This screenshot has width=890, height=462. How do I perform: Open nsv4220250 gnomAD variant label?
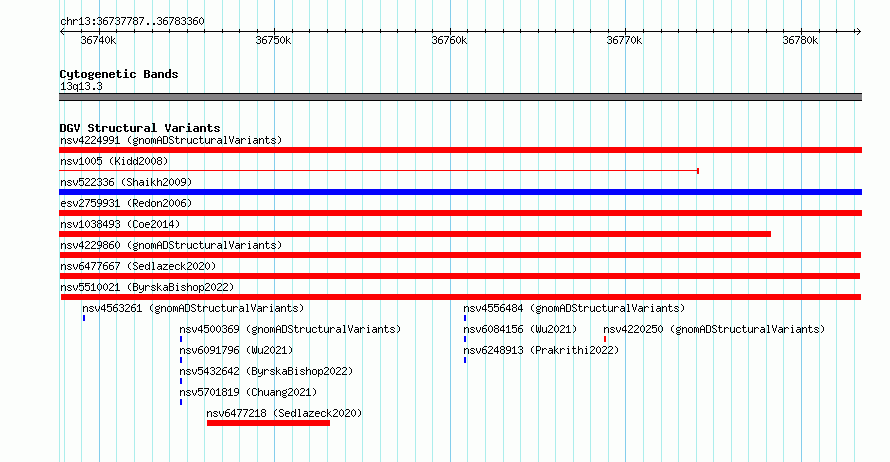click(714, 329)
